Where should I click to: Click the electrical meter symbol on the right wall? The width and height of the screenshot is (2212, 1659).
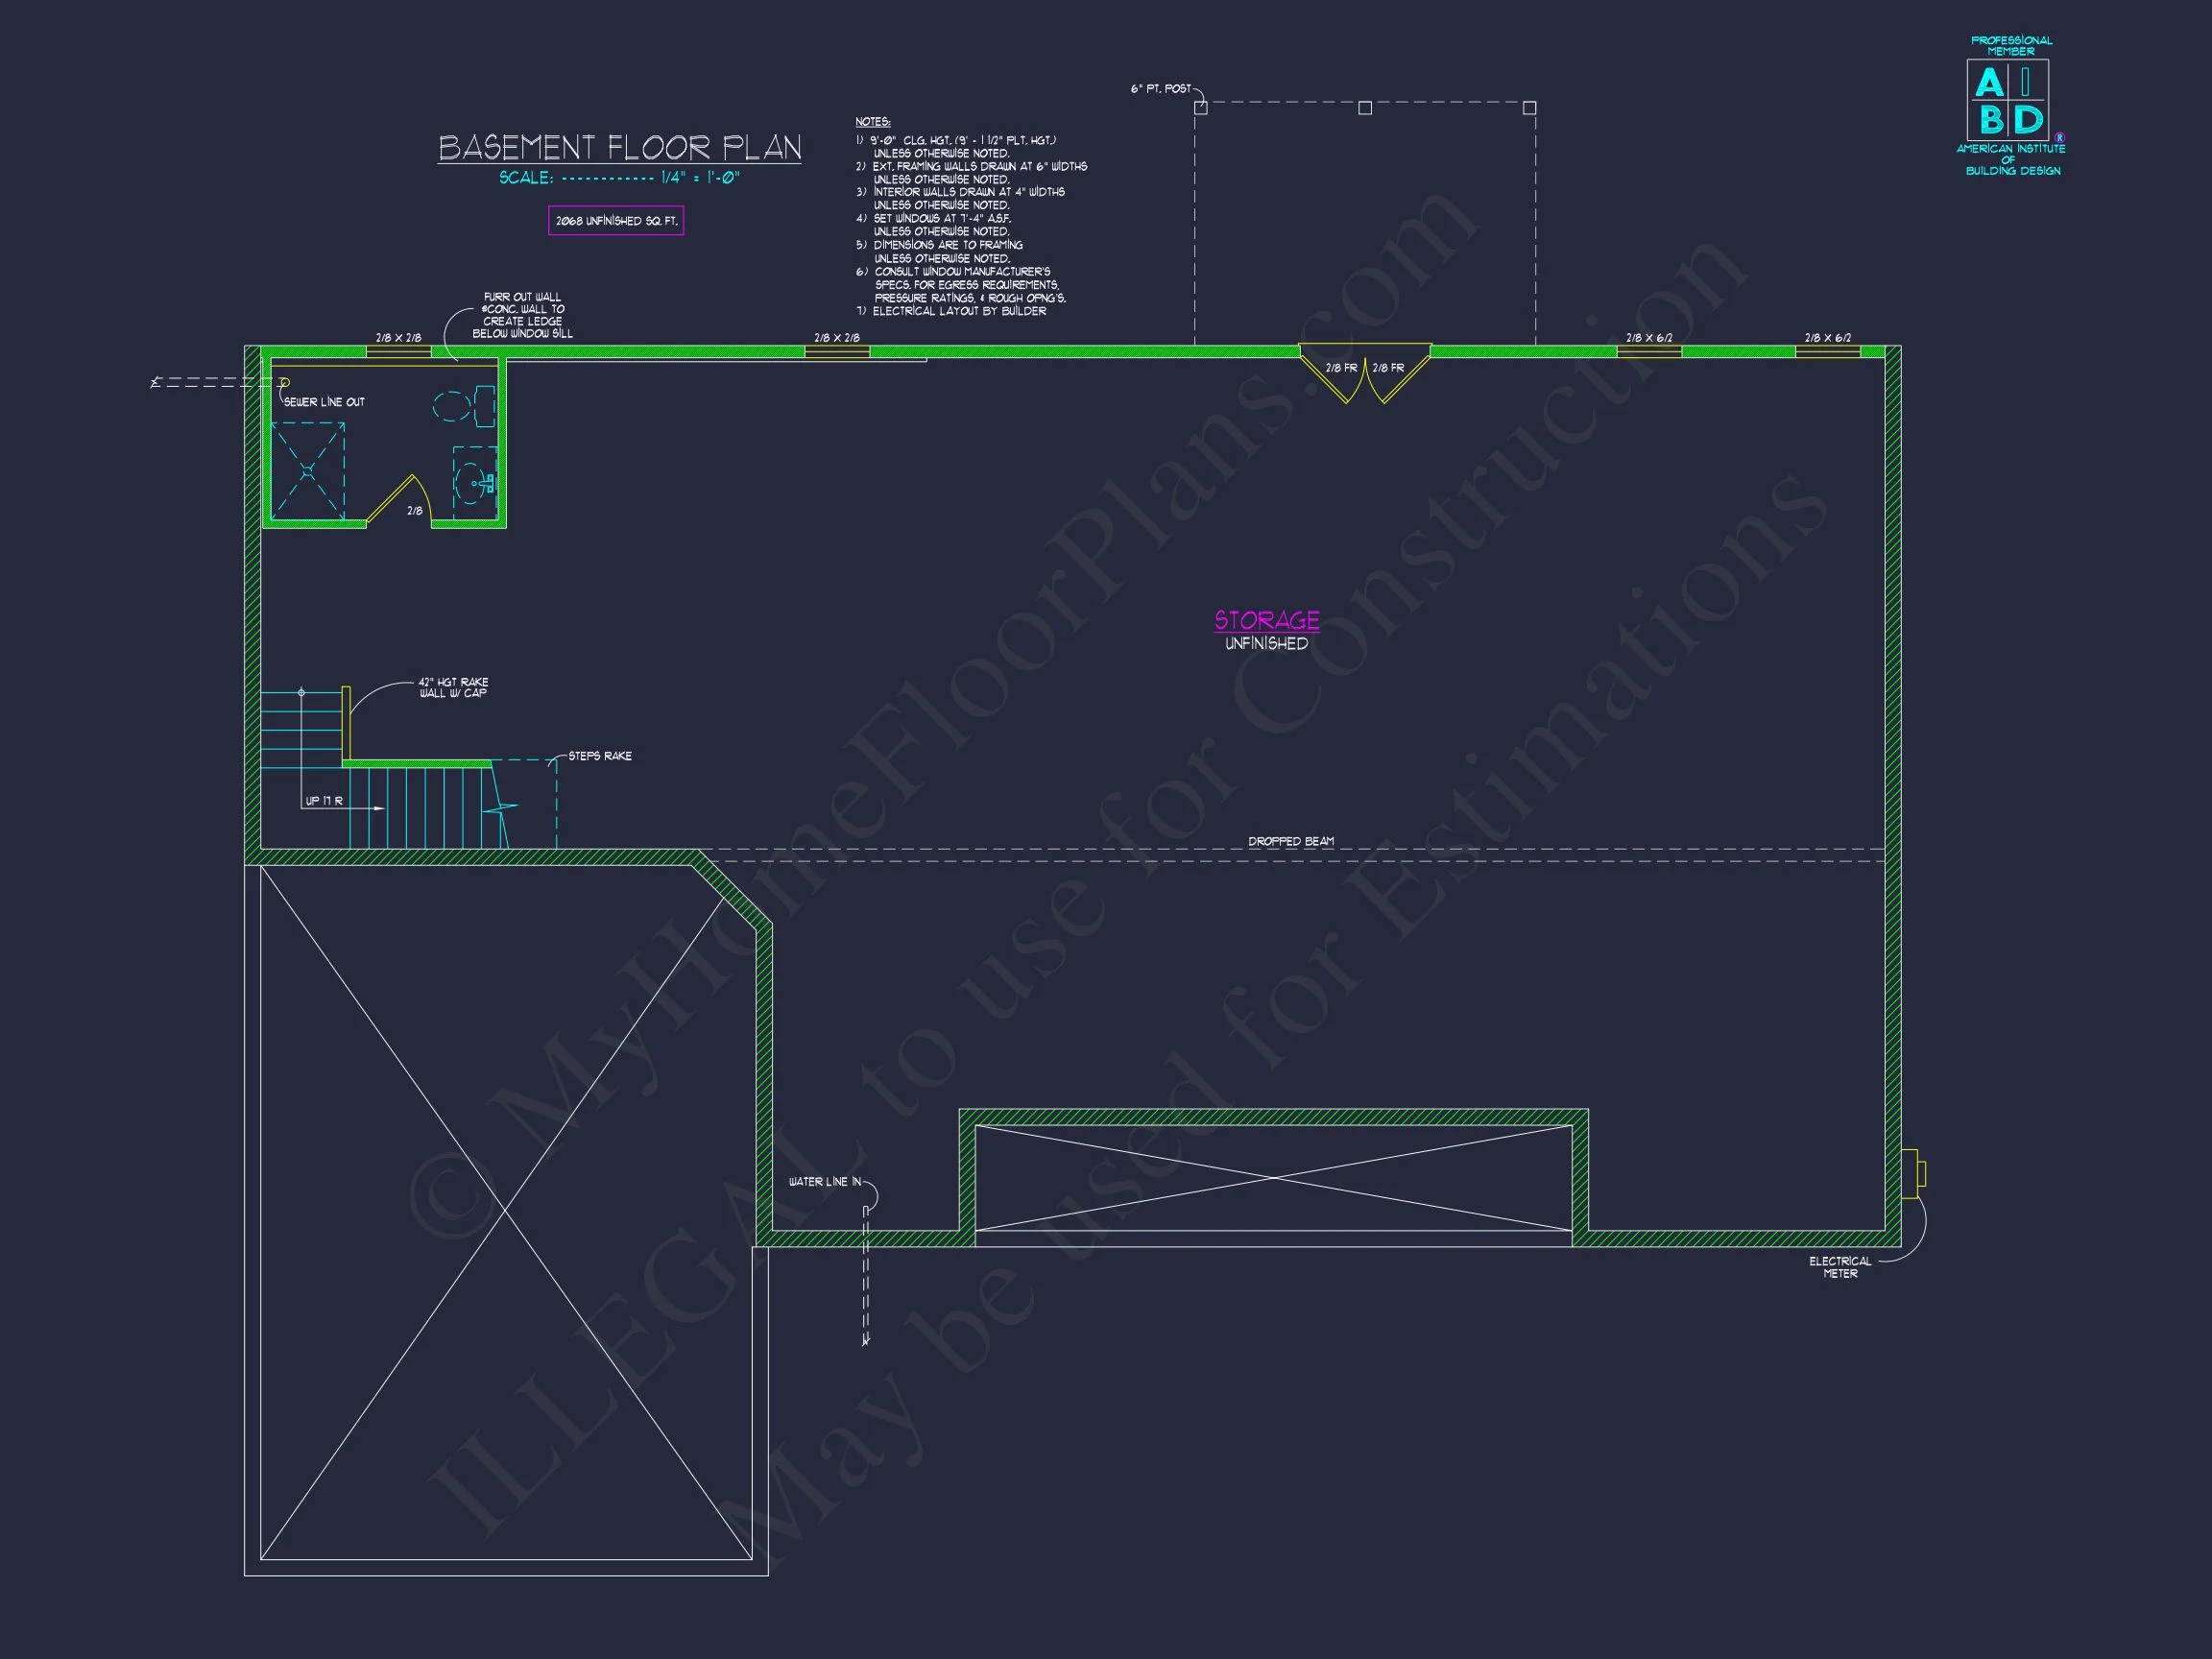(x=1912, y=1173)
